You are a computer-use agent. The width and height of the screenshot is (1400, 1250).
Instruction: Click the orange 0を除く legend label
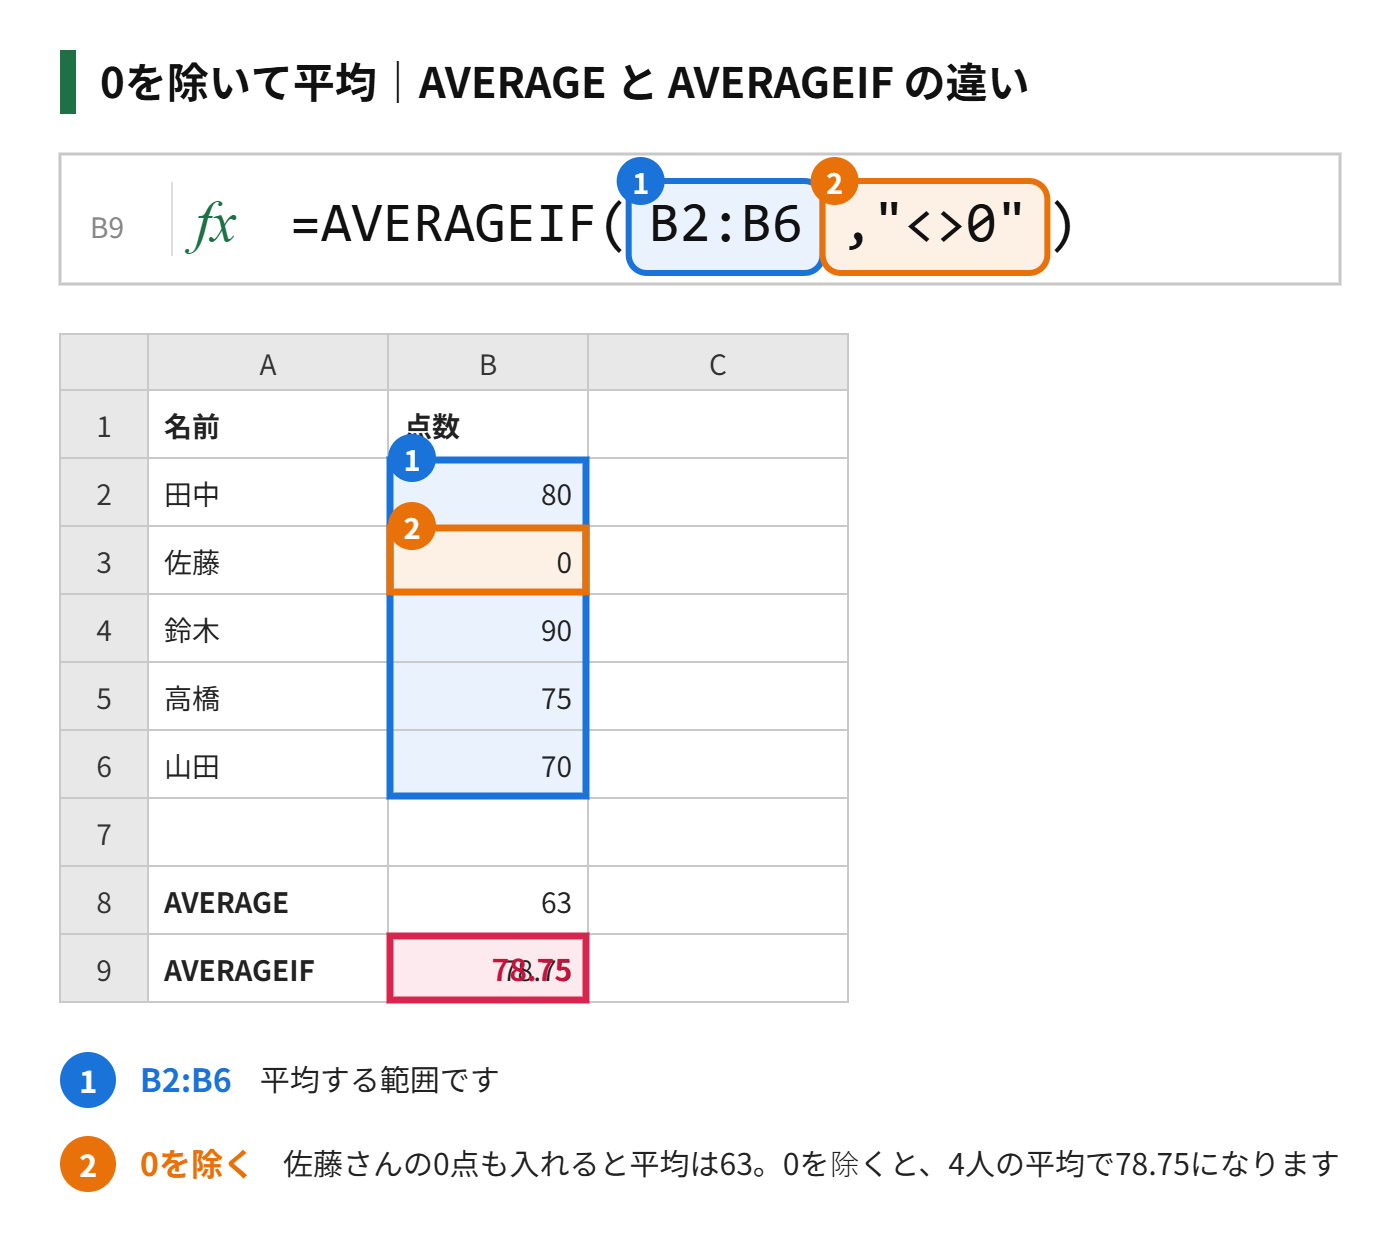[194, 1164]
